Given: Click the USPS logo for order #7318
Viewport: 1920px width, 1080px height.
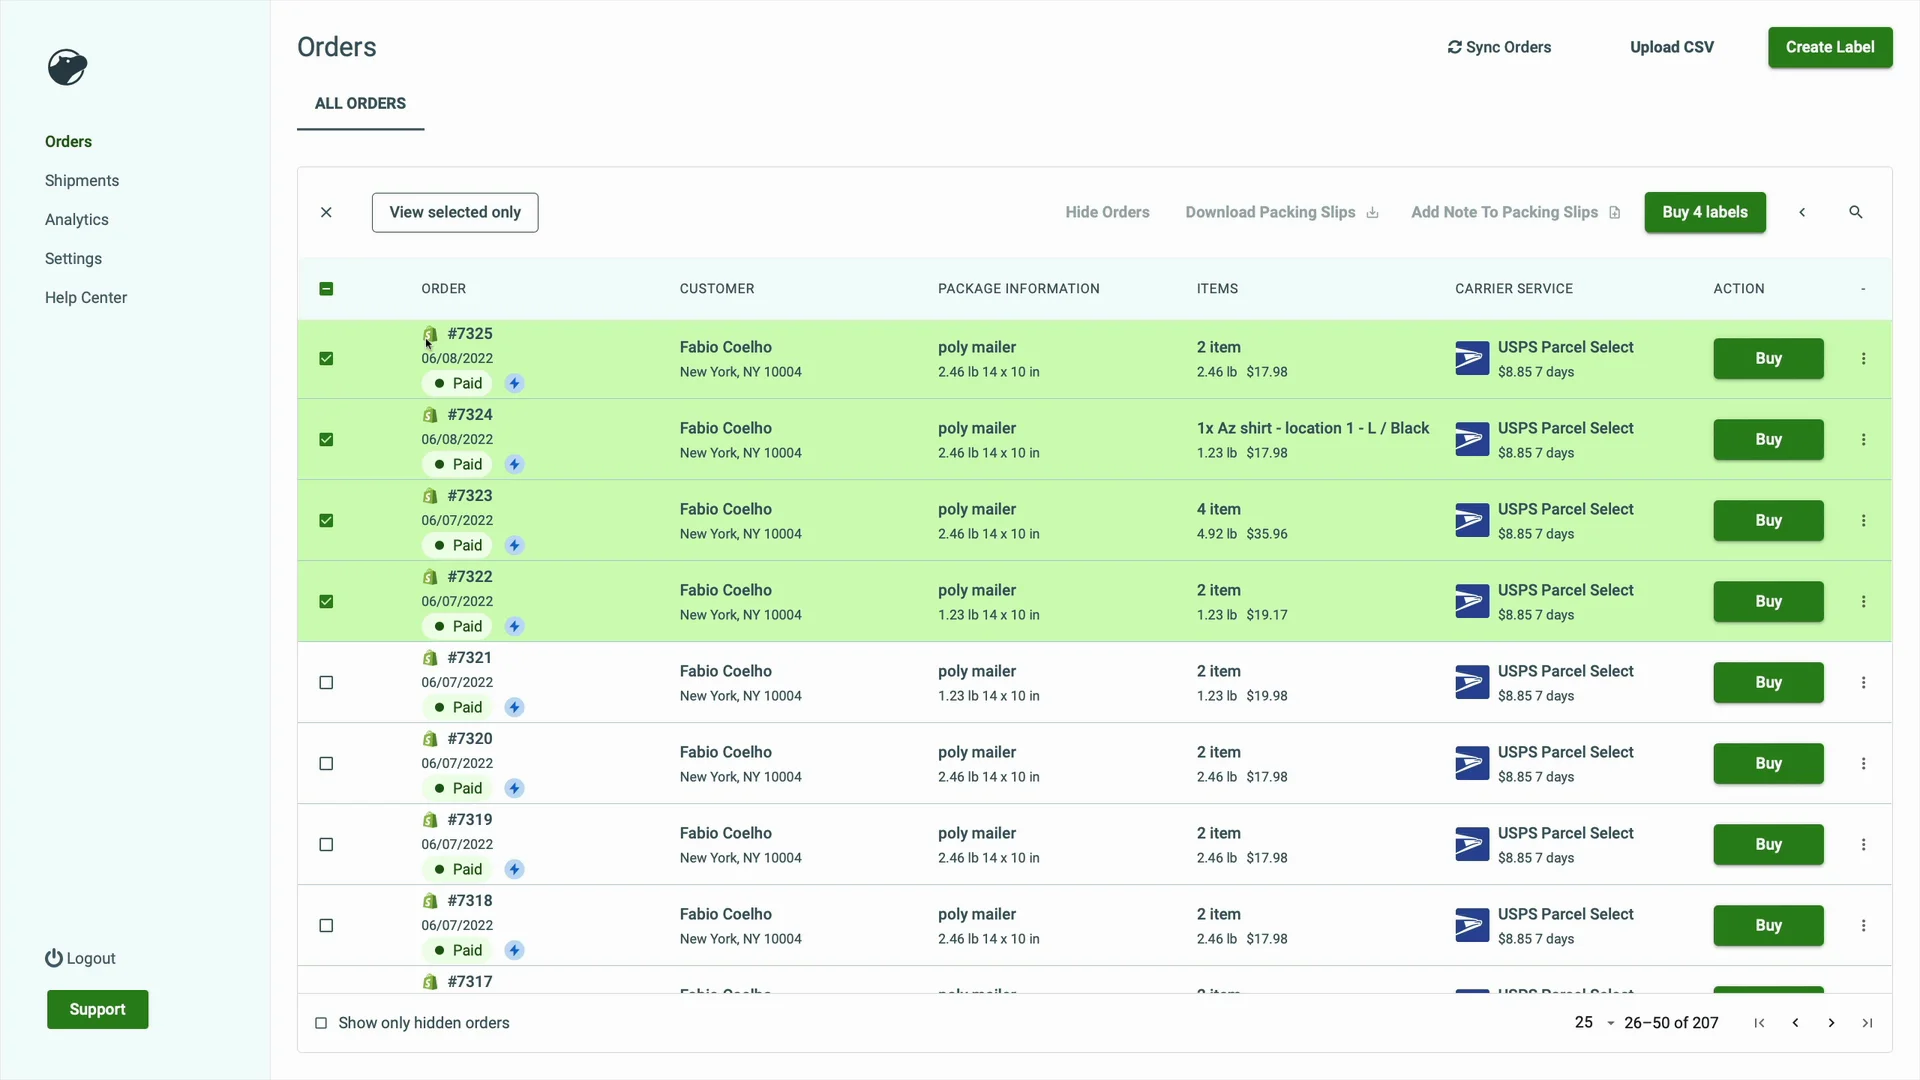Looking at the screenshot, I should [1472, 925].
